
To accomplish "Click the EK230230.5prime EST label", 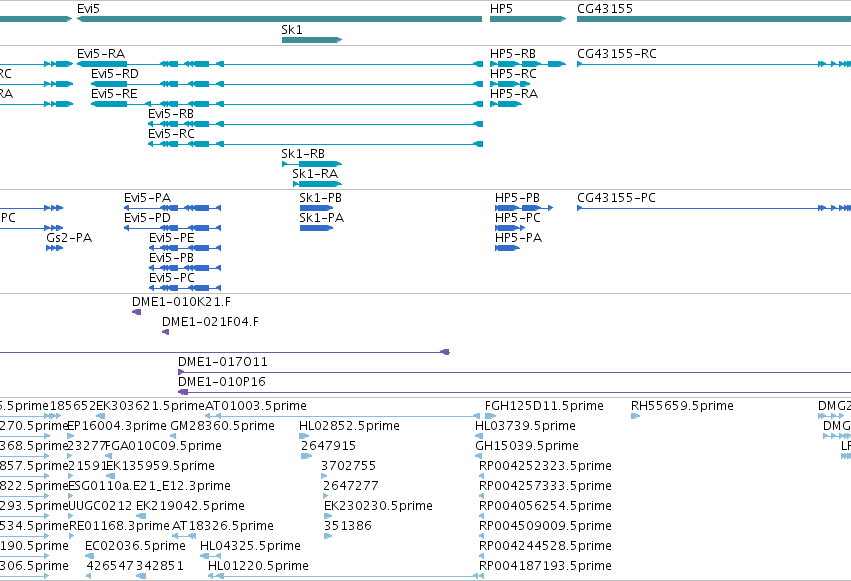I will coord(378,506).
